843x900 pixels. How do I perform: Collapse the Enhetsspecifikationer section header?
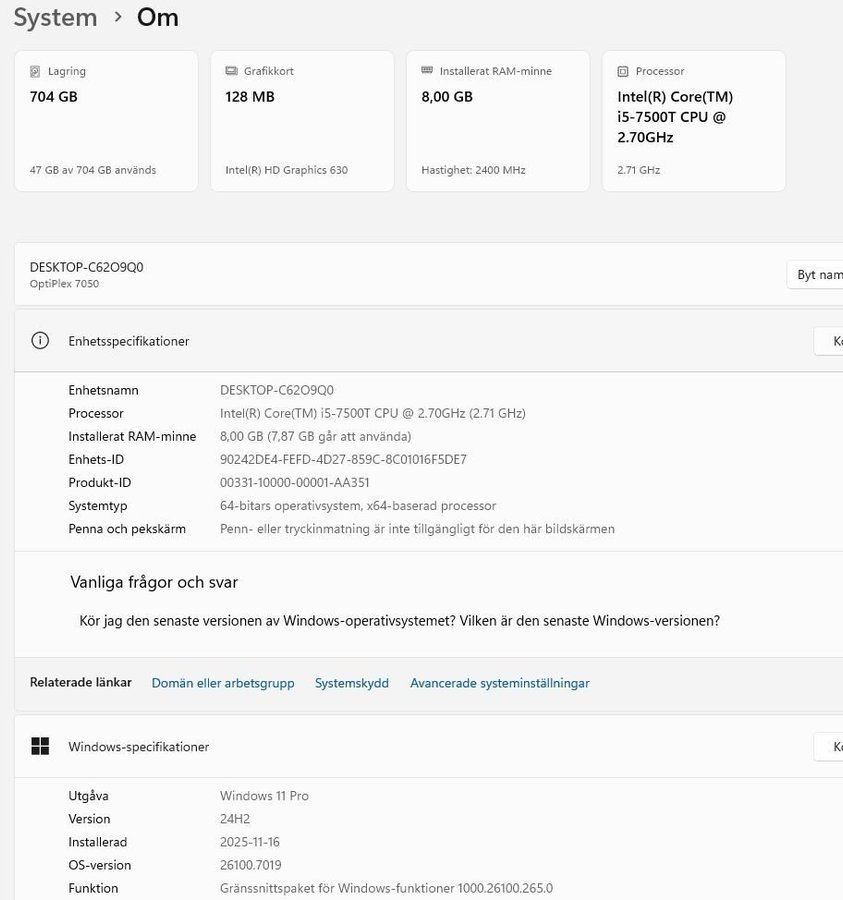(400, 341)
